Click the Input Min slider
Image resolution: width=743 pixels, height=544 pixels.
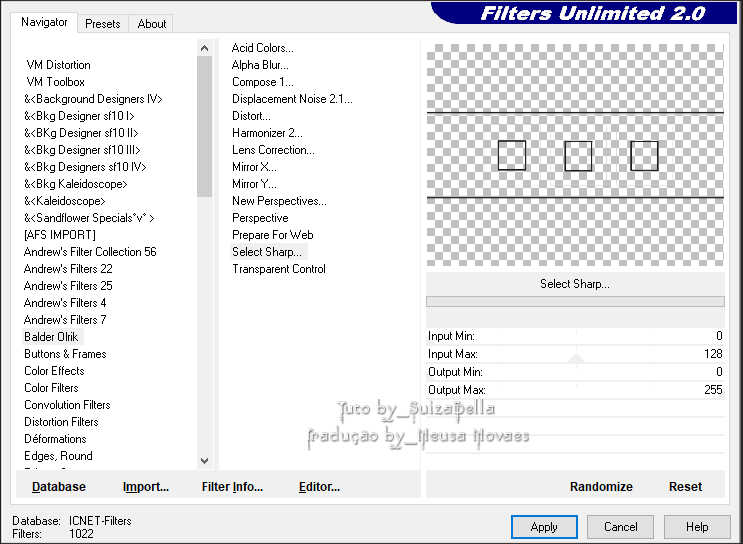[576, 336]
